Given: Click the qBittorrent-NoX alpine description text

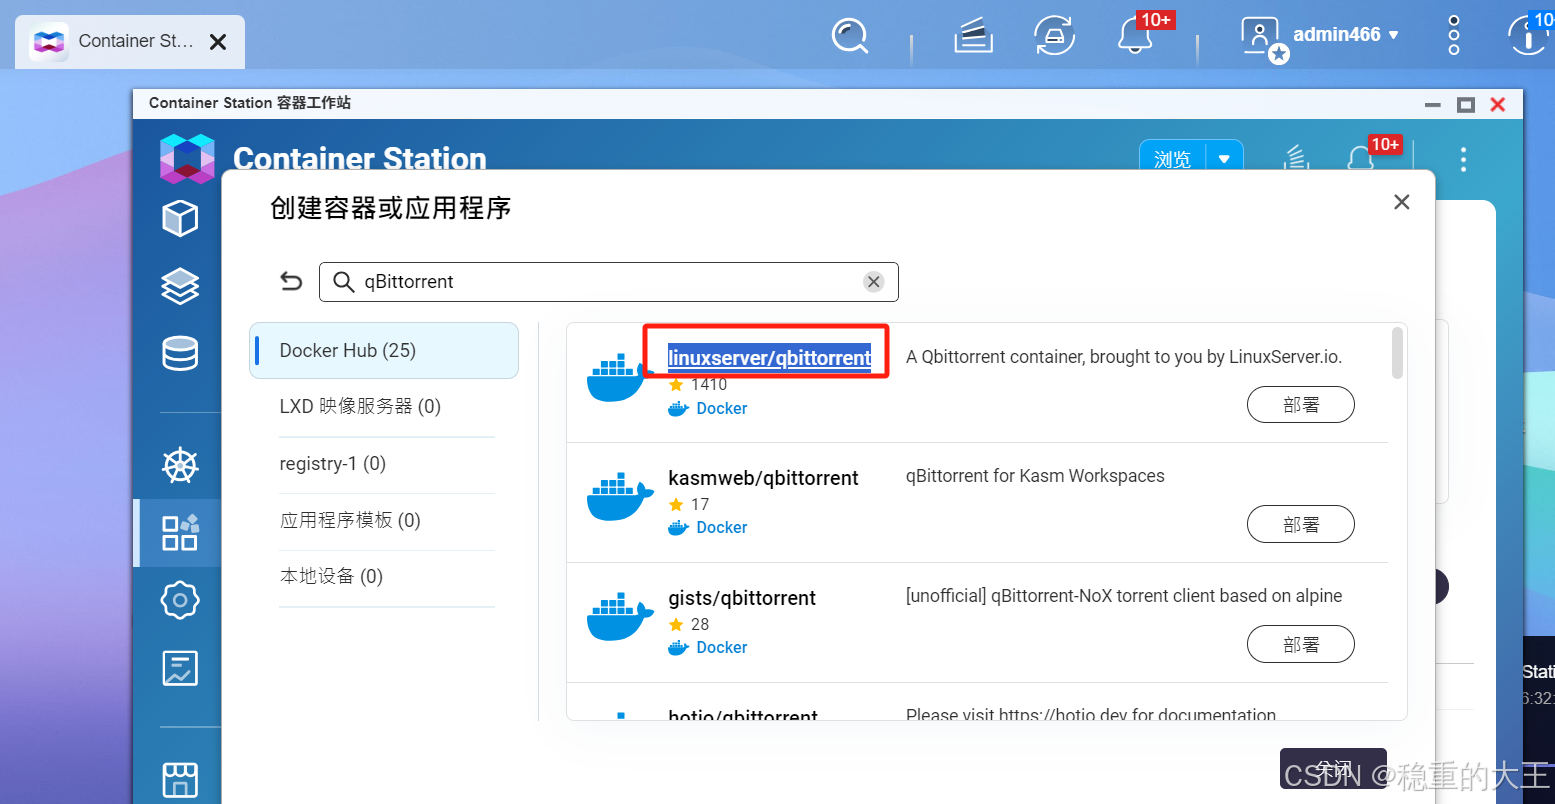Looking at the screenshot, I should tap(1124, 596).
